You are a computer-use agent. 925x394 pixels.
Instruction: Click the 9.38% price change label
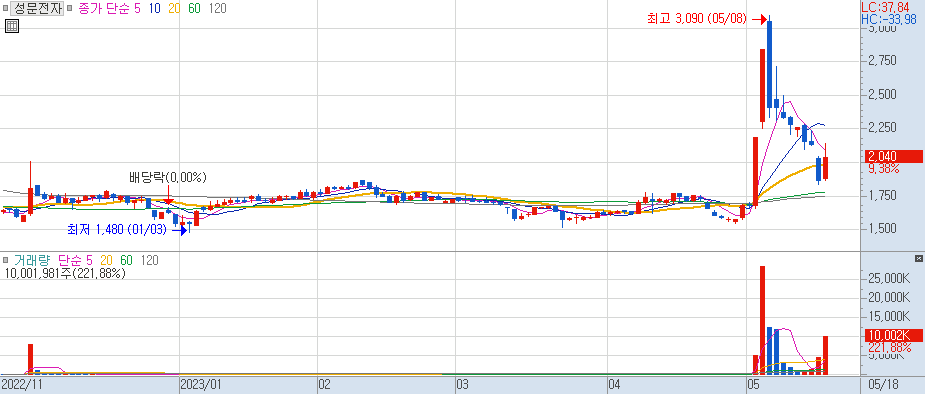(884, 169)
